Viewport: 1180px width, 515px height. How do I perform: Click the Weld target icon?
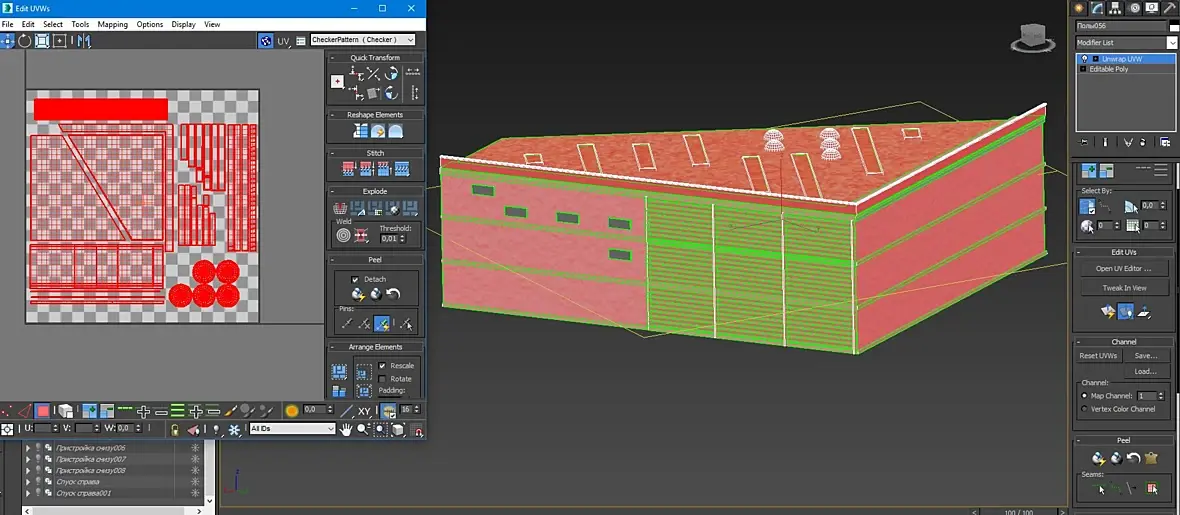click(343, 236)
